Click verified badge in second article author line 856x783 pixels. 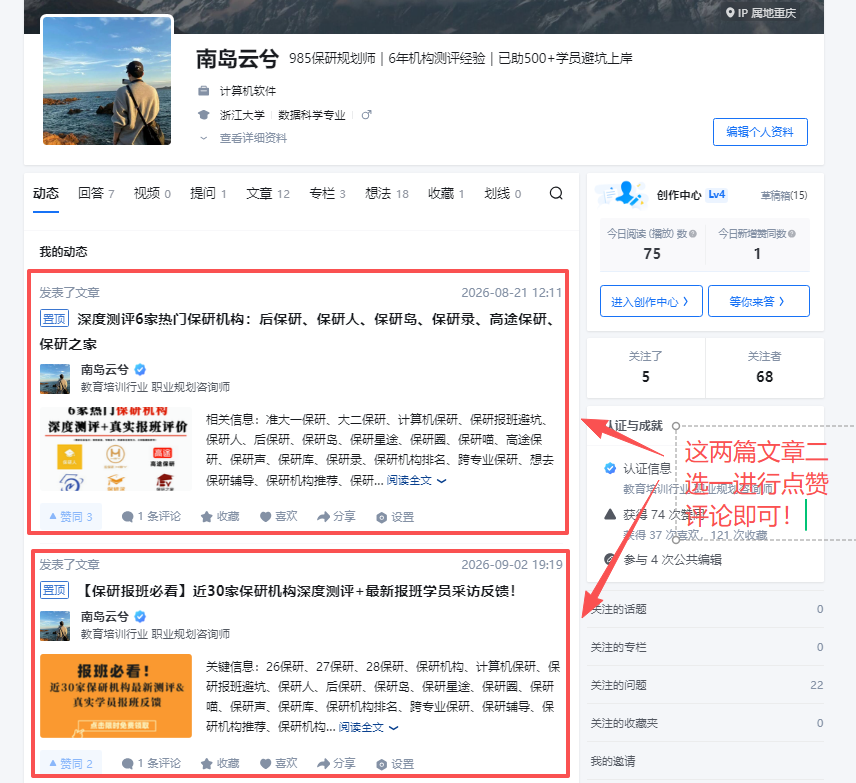(x=140, y=616)
